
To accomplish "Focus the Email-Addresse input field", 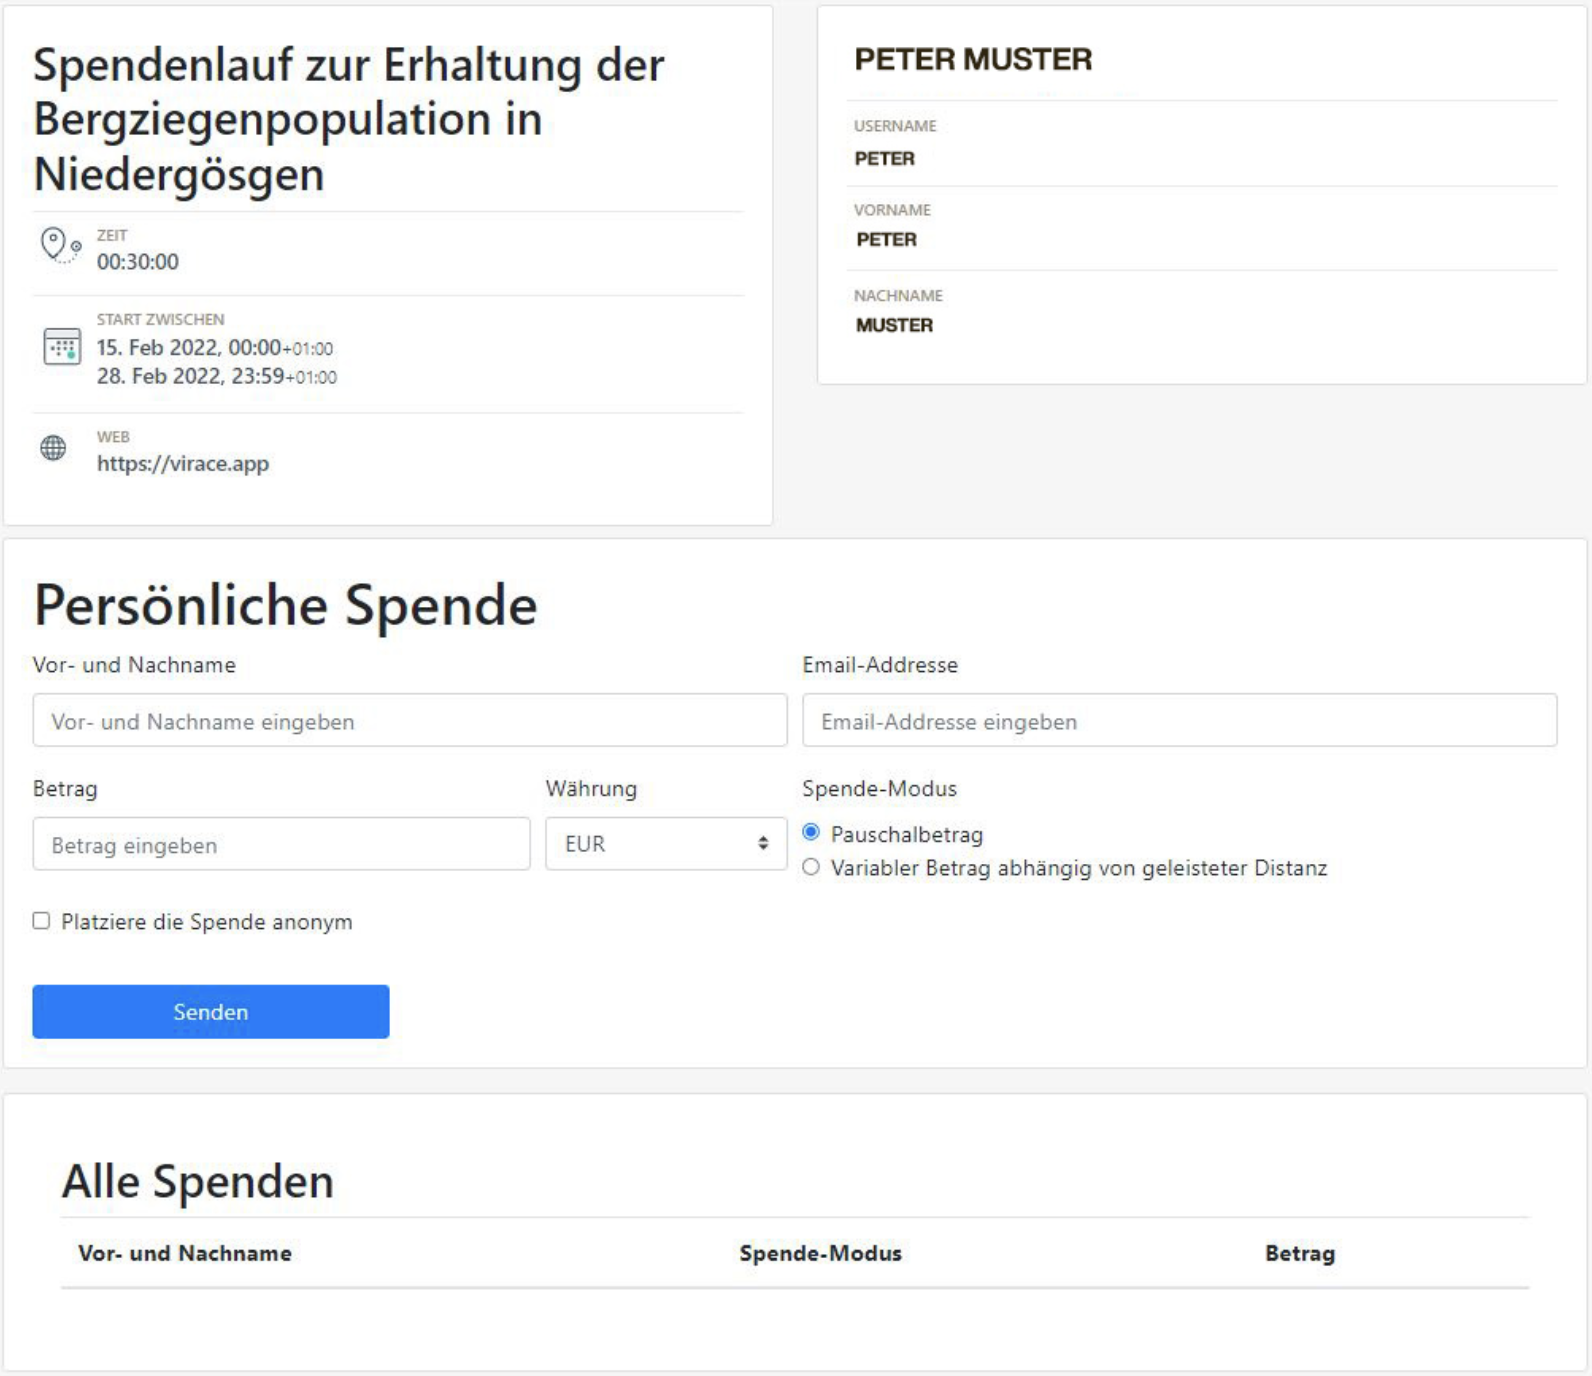I will (1179, 721).
